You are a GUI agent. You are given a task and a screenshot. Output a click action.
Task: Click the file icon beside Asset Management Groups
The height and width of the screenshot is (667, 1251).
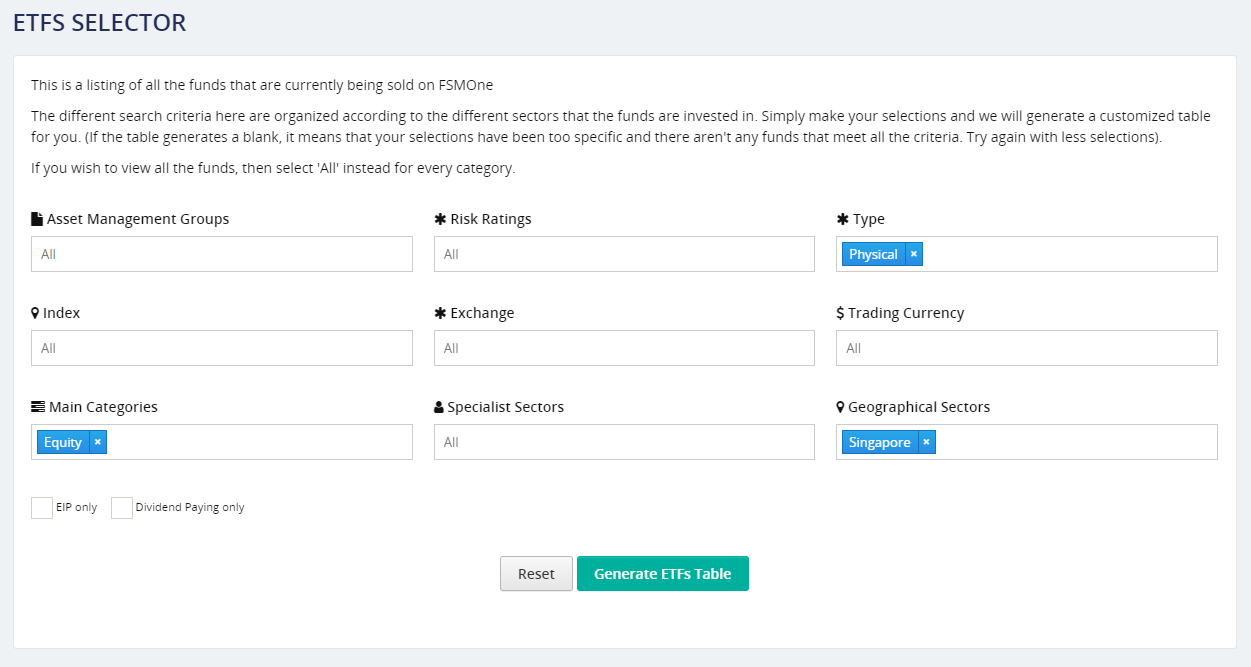(37, 219)
